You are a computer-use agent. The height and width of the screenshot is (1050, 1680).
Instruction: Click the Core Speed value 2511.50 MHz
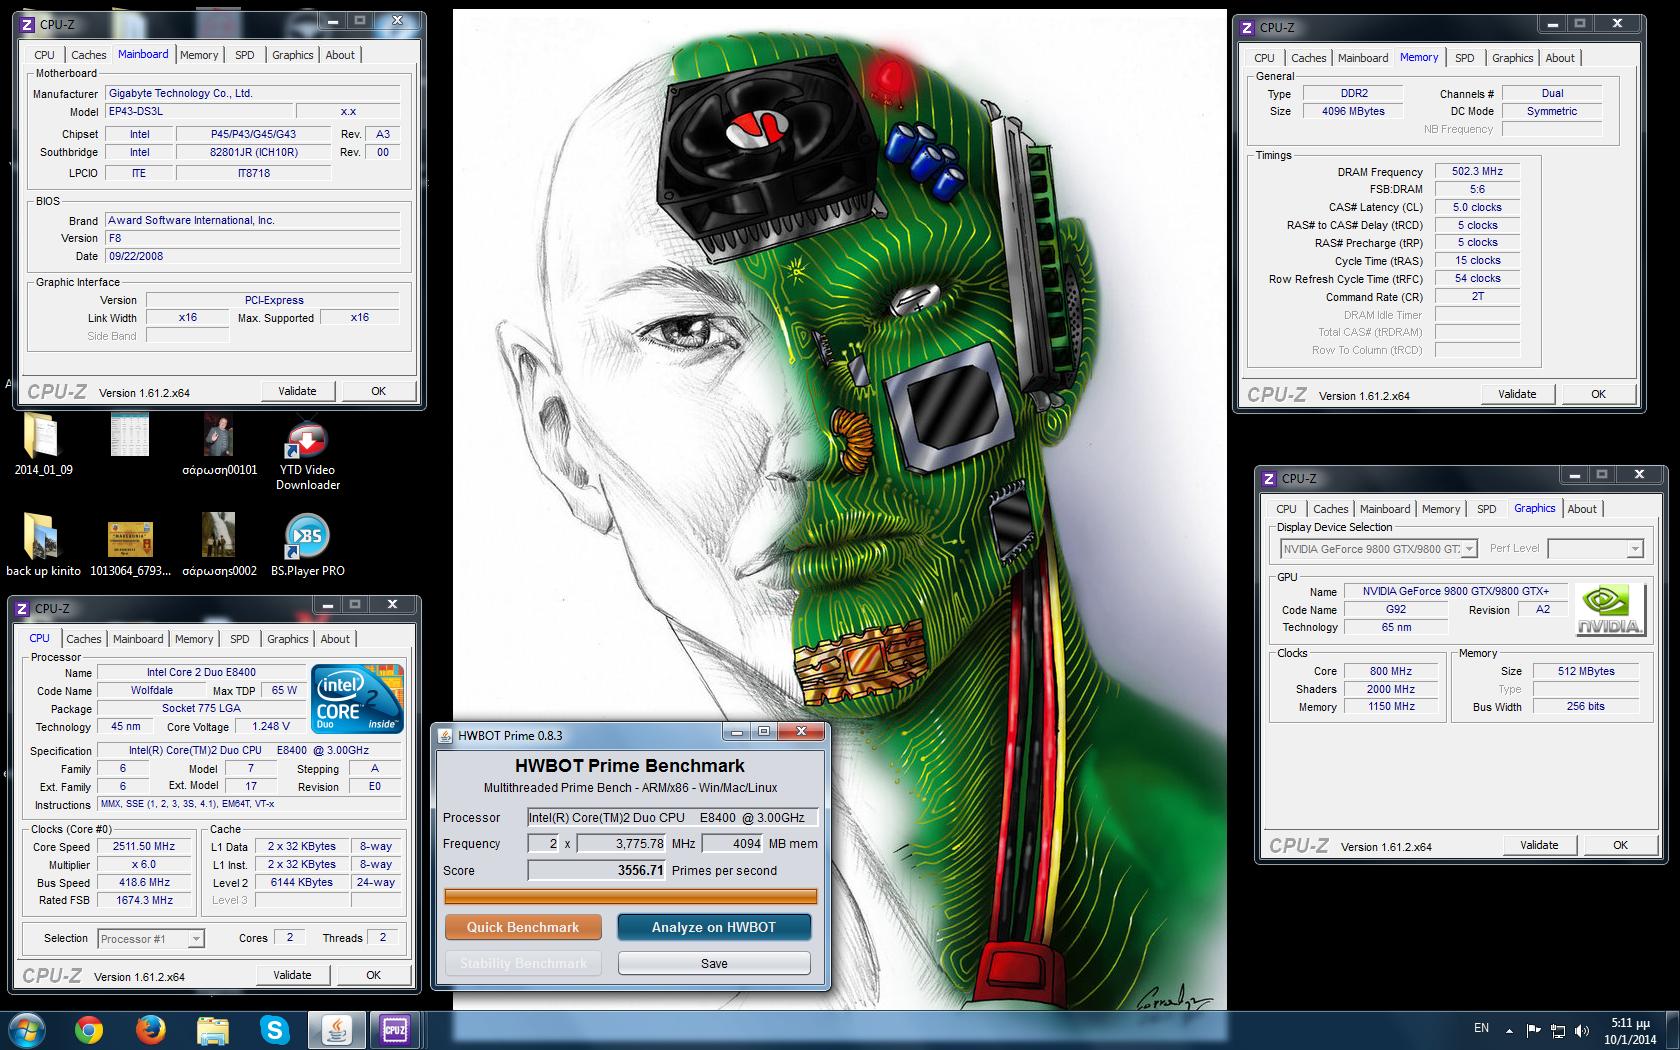144,846
